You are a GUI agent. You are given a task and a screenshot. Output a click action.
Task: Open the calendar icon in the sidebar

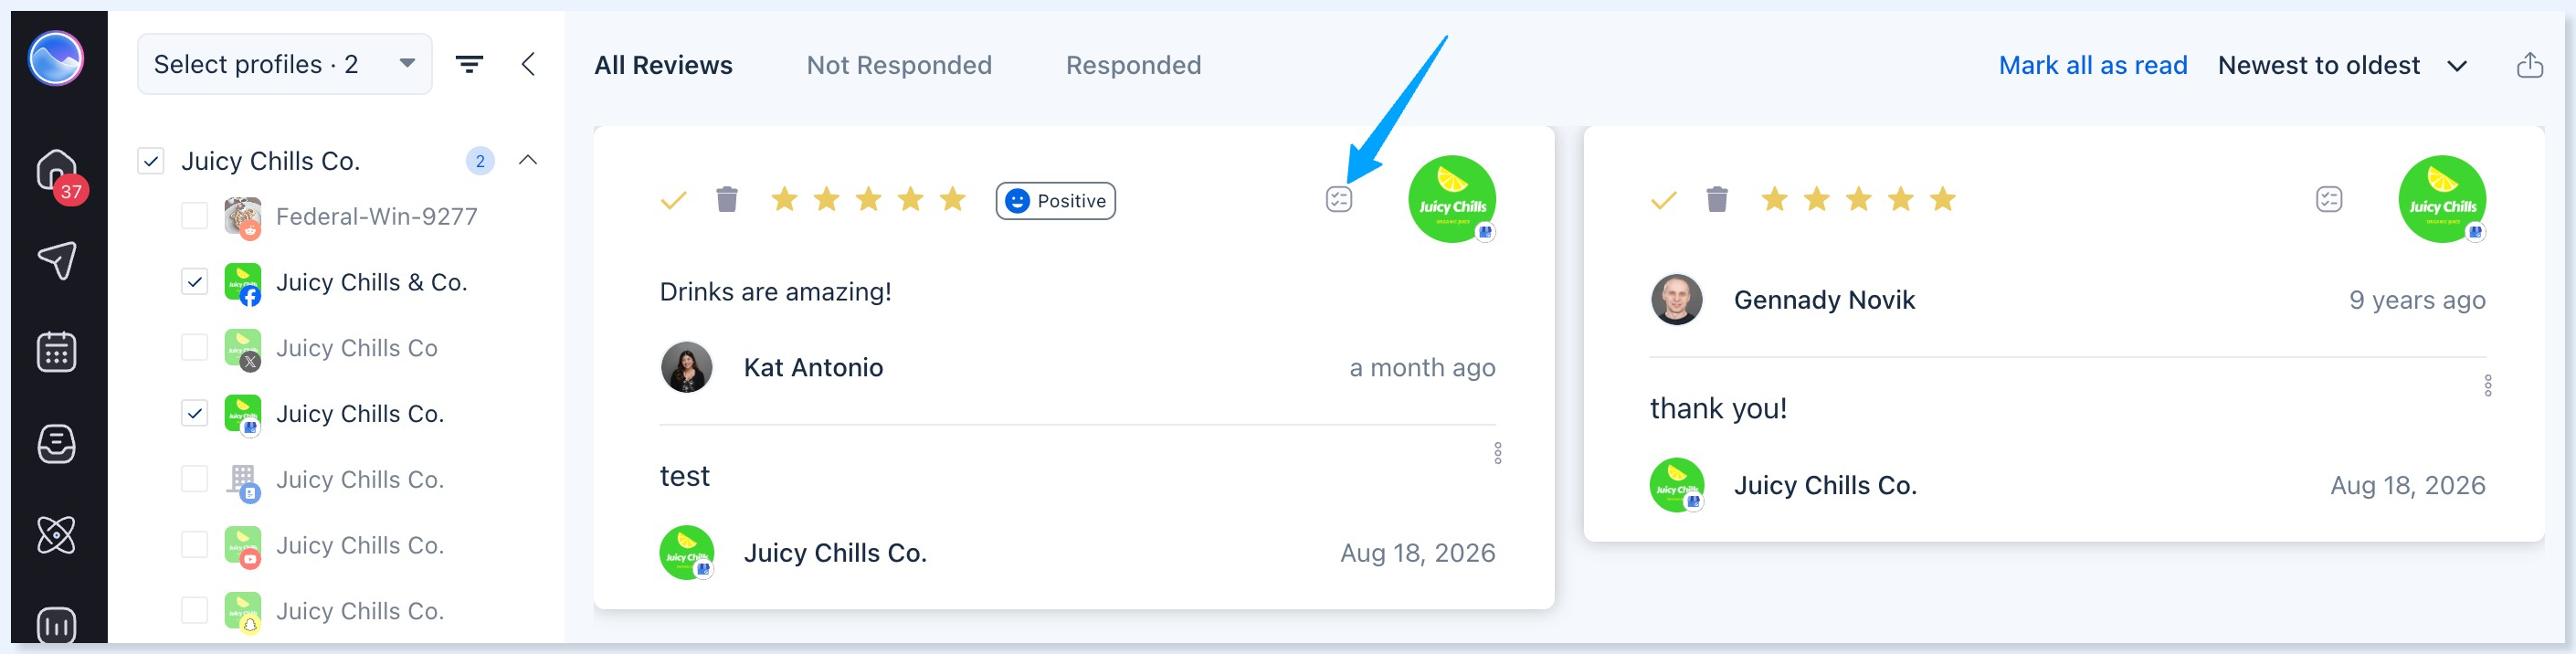coord(57,351)
